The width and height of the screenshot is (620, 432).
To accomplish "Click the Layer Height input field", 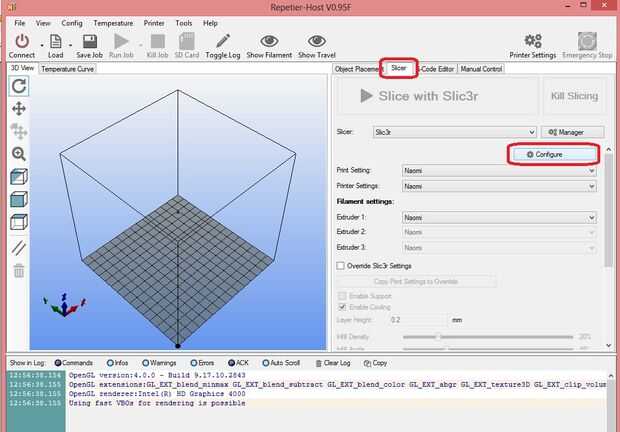I will coord(418,320).
